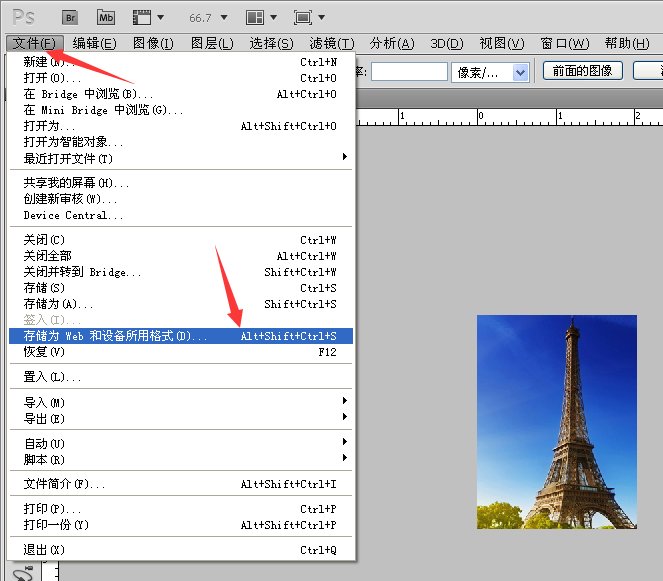Open the 图层(L) menu
The image size is (663, 581).
point(212,43)
